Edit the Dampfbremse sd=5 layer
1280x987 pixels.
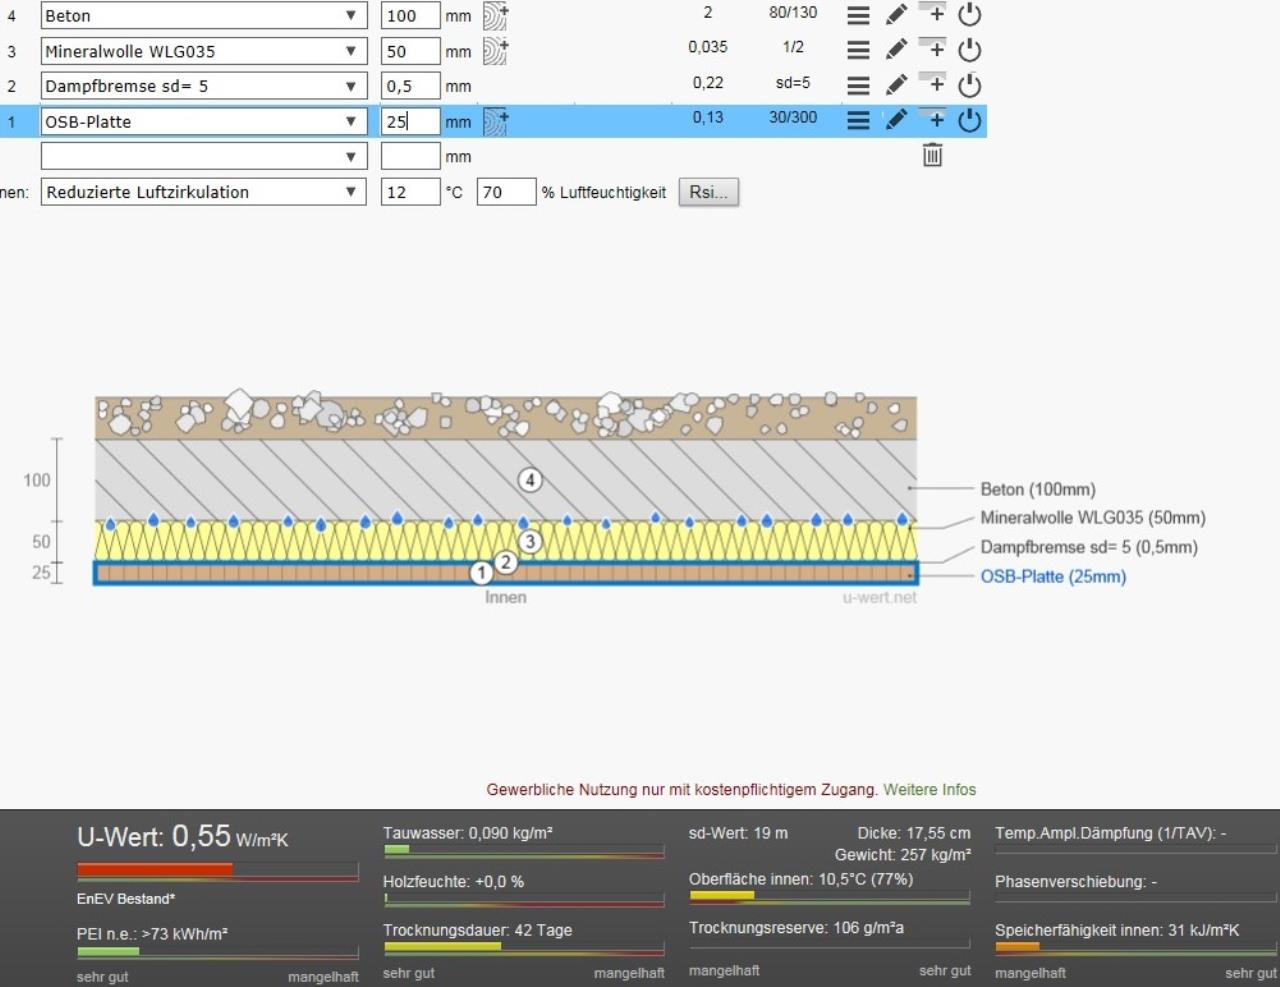[x=897, y=84]
